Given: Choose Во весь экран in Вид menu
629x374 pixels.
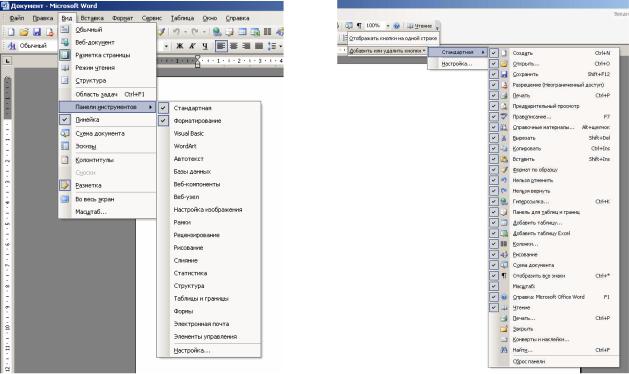Looking at the screenshot, I should tap(107, 199).
